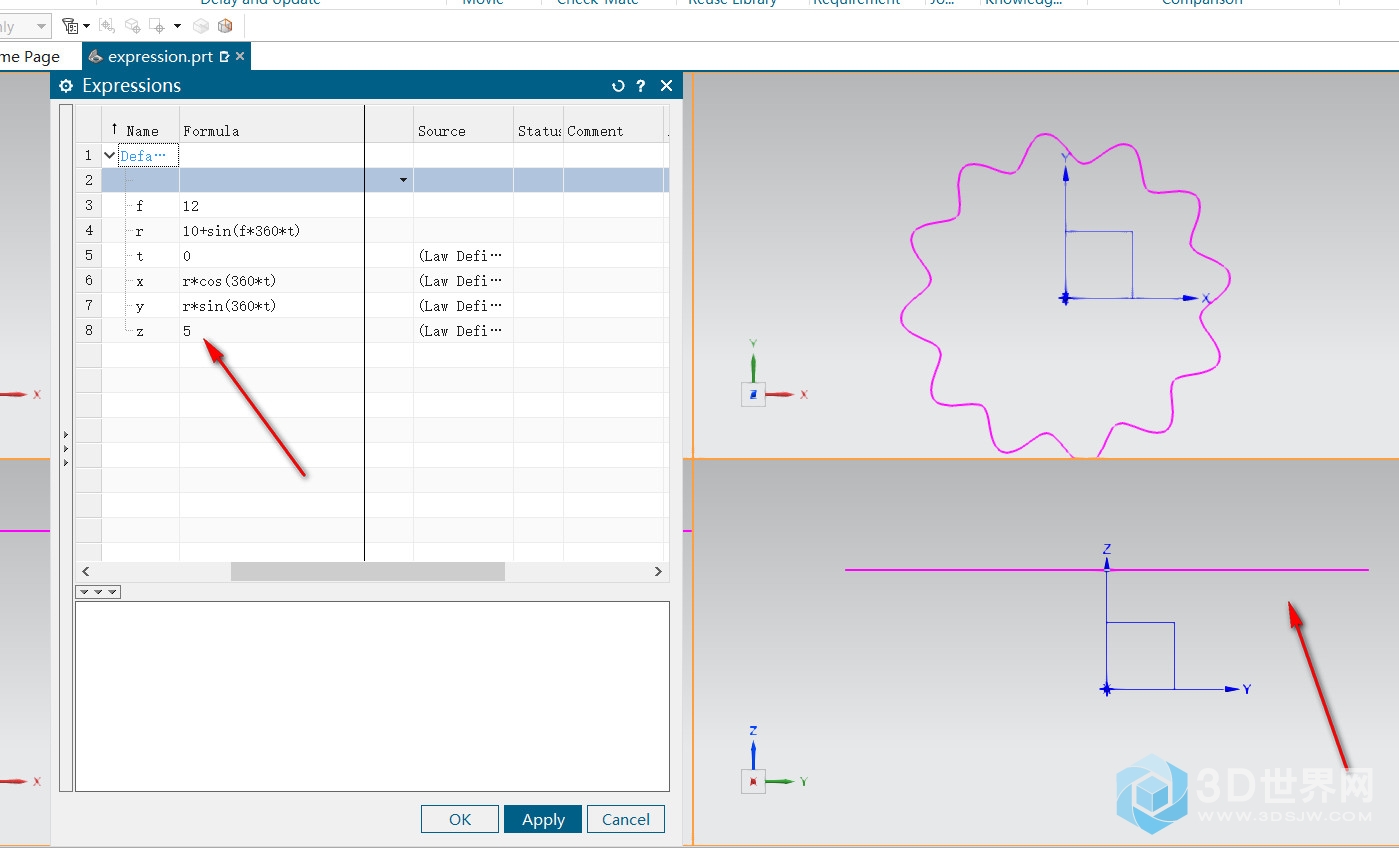Click the orange-edged box icon
Screen dimensions: 1399x848
(x=225, y=26)
